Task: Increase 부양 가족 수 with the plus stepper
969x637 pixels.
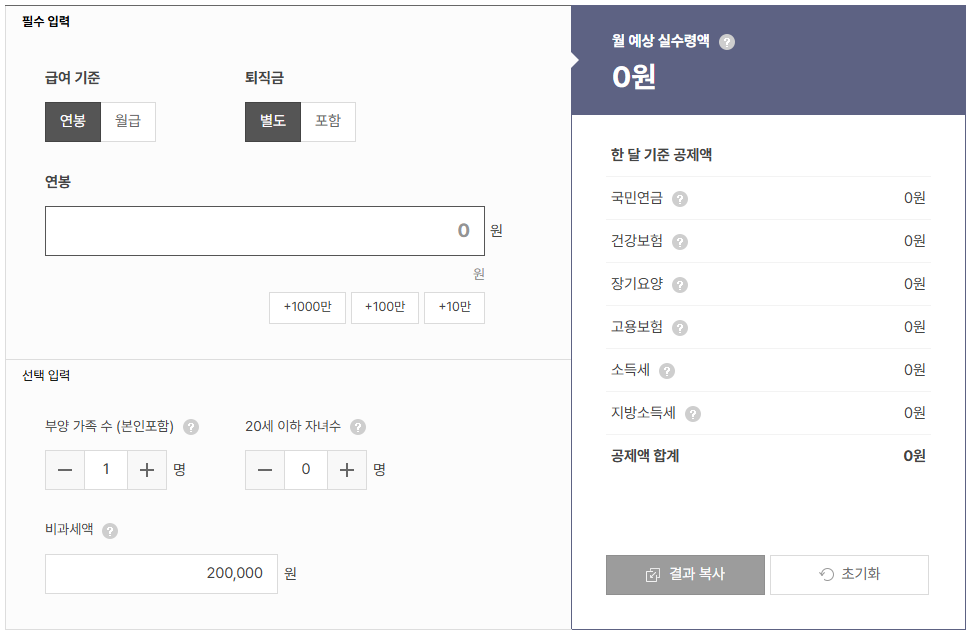Action: pyautogui.click(x=146, y=470)
